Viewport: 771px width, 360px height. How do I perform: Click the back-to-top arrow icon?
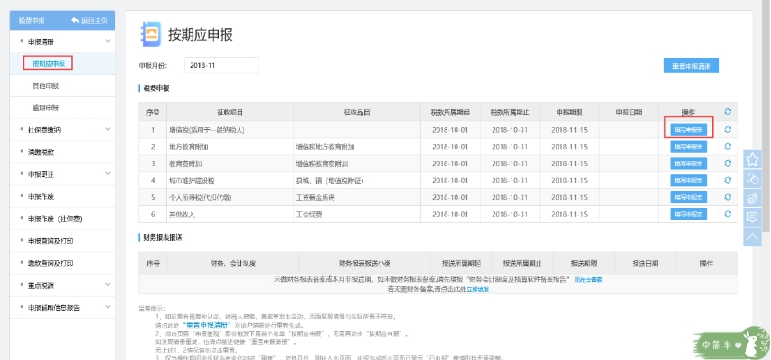(752, 237)
